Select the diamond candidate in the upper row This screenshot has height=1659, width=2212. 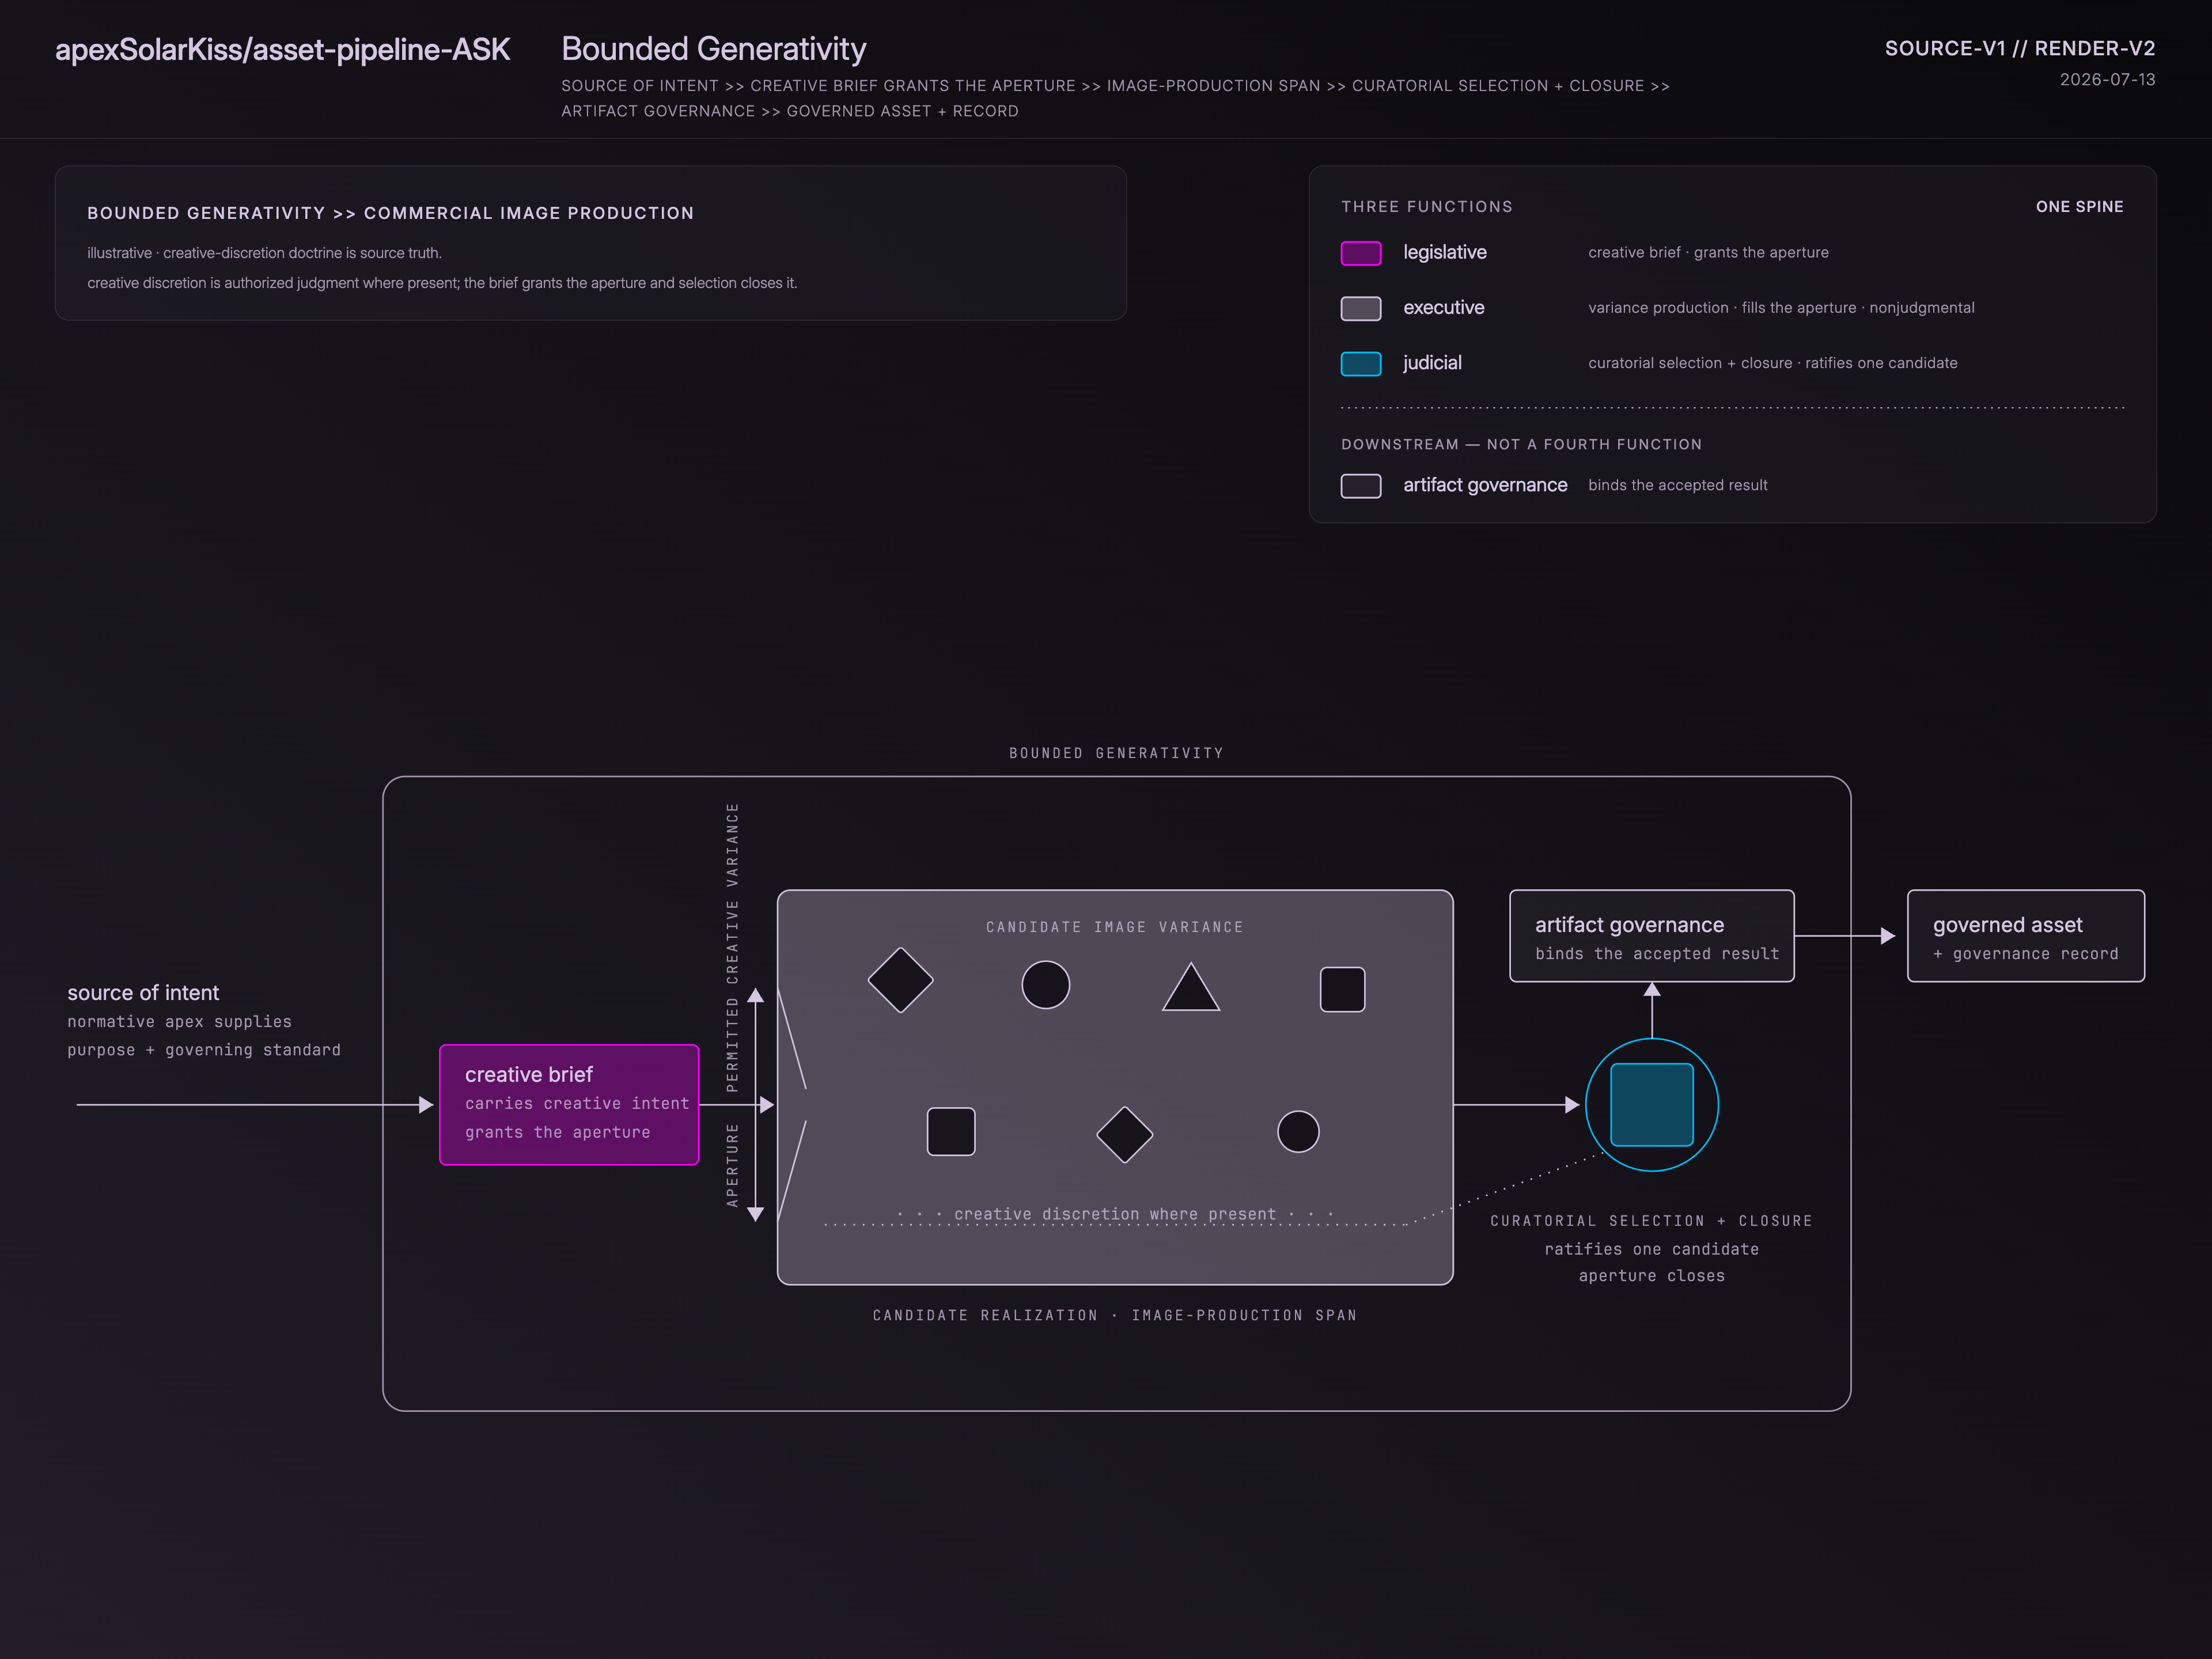click(900, 980)
